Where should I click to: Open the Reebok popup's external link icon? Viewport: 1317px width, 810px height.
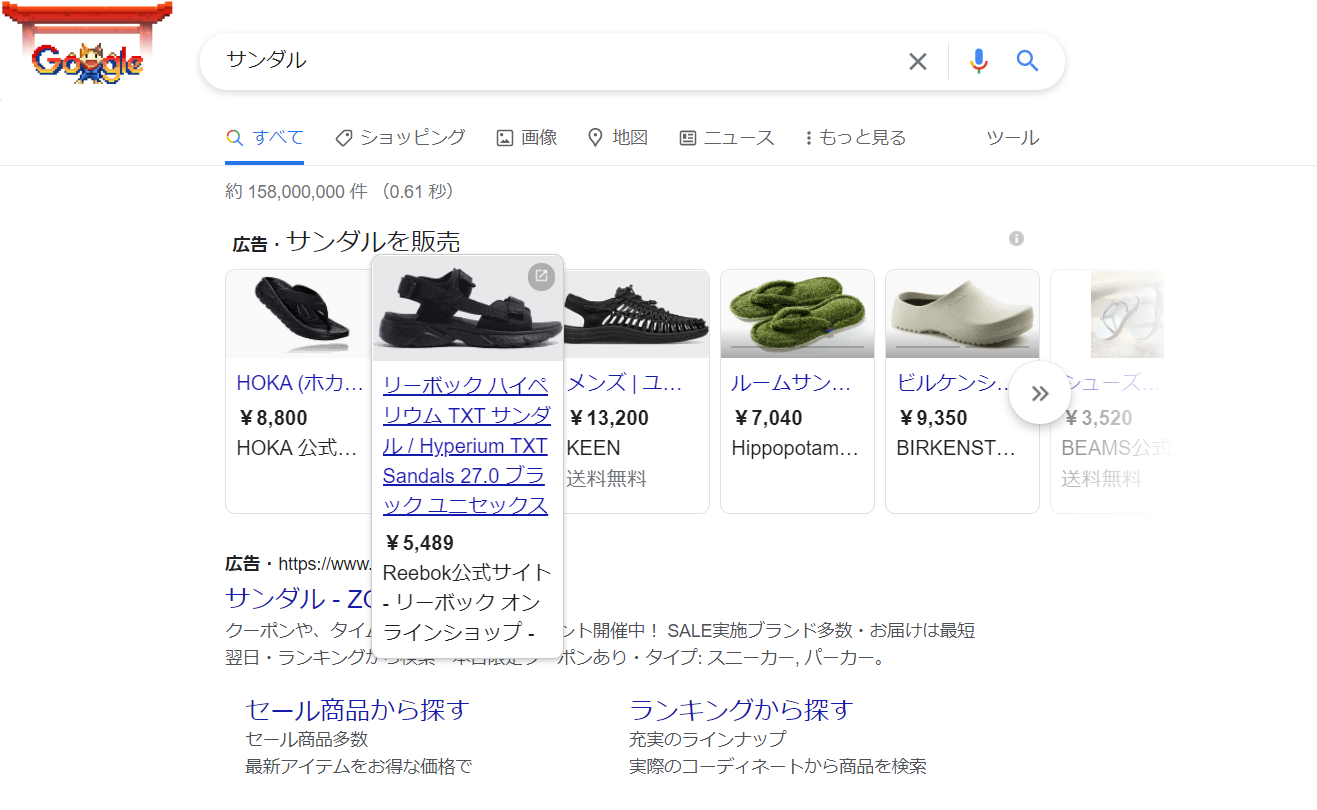coord(541,277)
